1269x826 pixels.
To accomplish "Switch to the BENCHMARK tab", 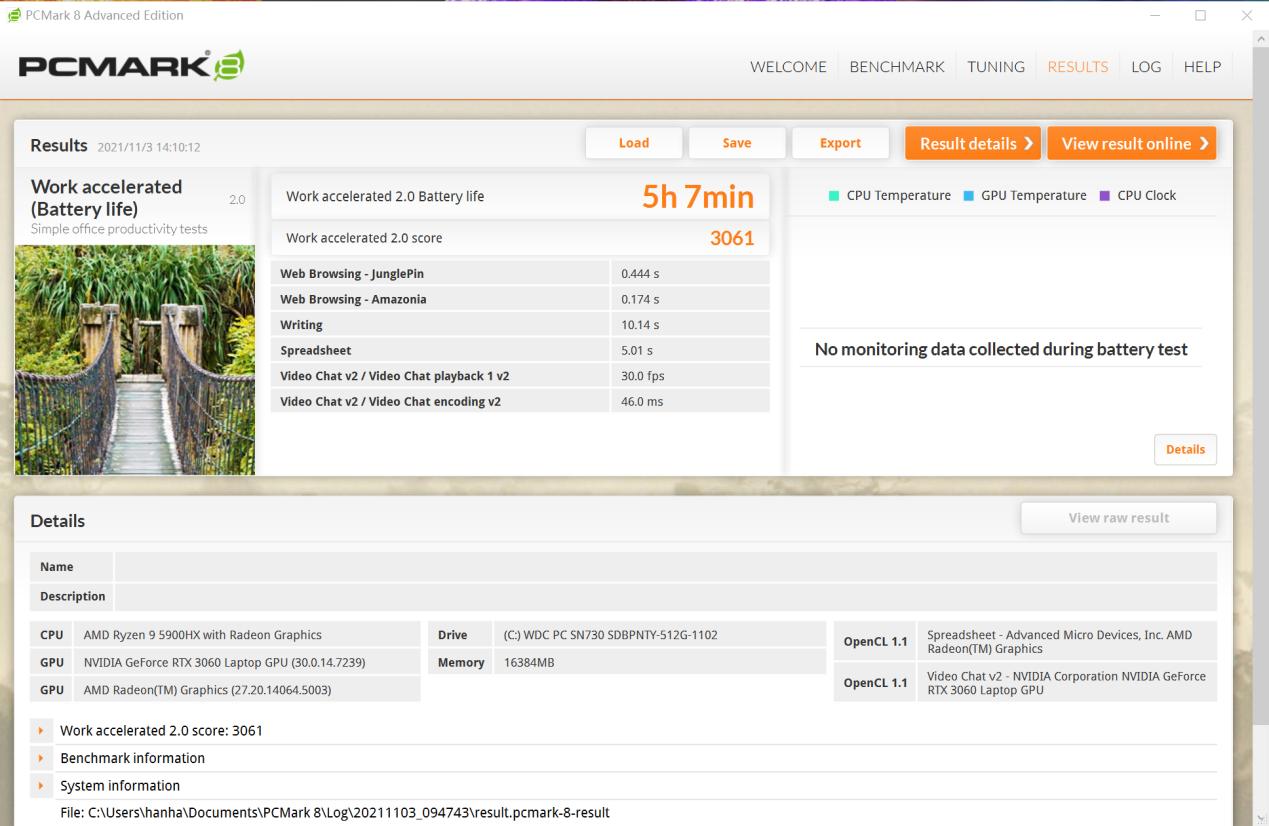I will [x=897, y=67].
